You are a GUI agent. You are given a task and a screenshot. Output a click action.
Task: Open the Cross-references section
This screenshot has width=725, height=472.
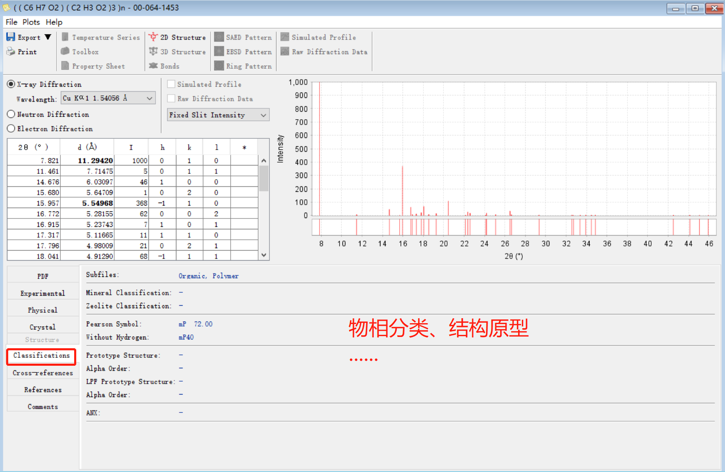(x=42, y=373)
